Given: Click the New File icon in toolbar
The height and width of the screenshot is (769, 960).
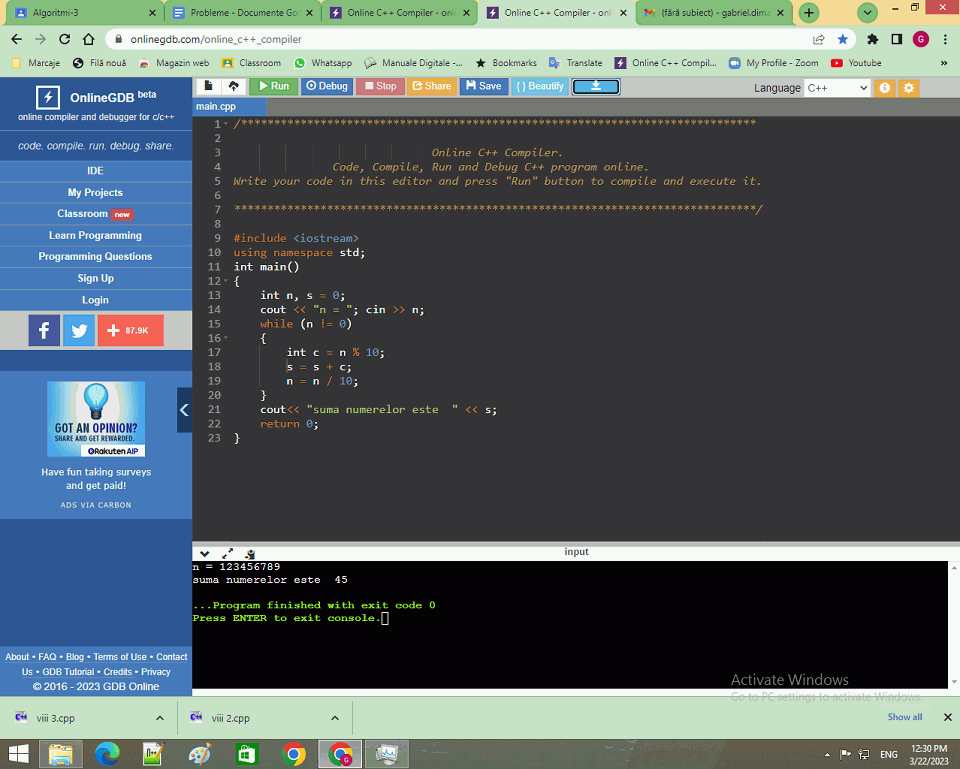Looking at the screenshot, I should coord(208,87).
